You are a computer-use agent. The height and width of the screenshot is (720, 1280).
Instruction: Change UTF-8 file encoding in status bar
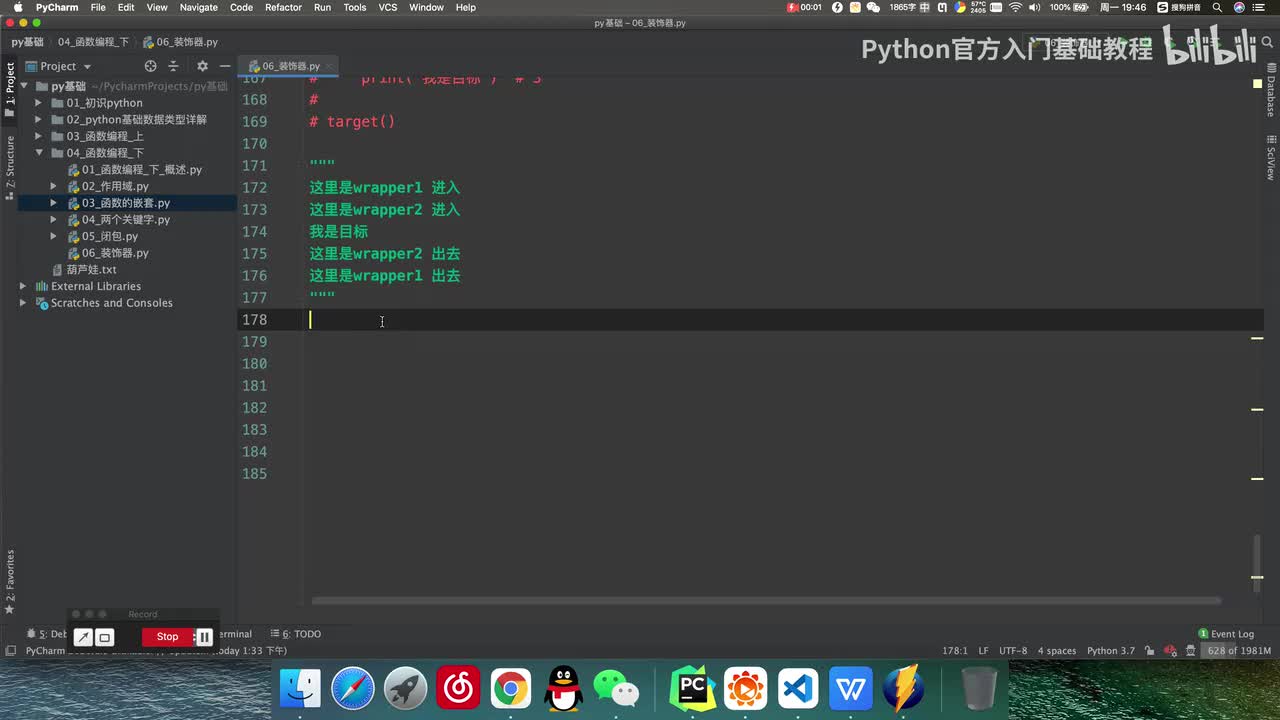click(1013, 651)
